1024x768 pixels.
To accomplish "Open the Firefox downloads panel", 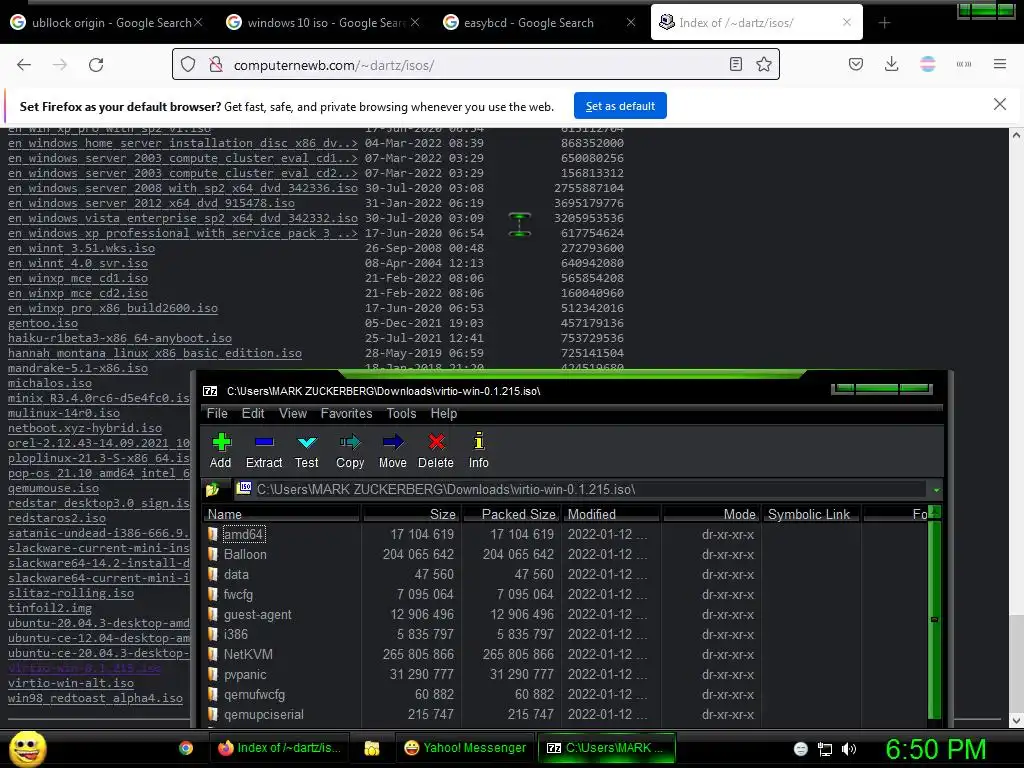I will [x=891, y=64].
